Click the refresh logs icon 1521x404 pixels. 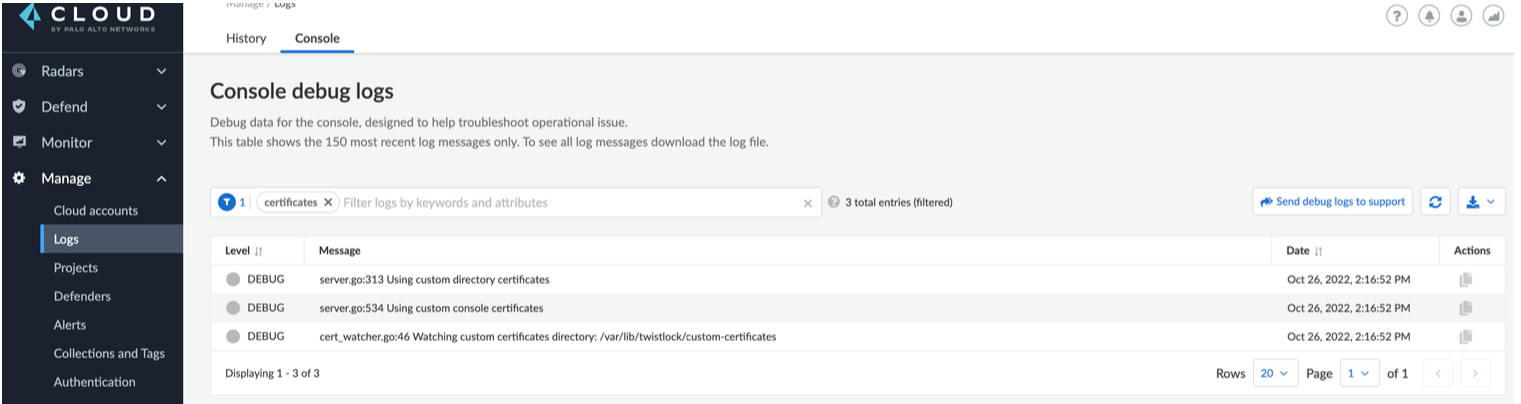(1435, 202)
